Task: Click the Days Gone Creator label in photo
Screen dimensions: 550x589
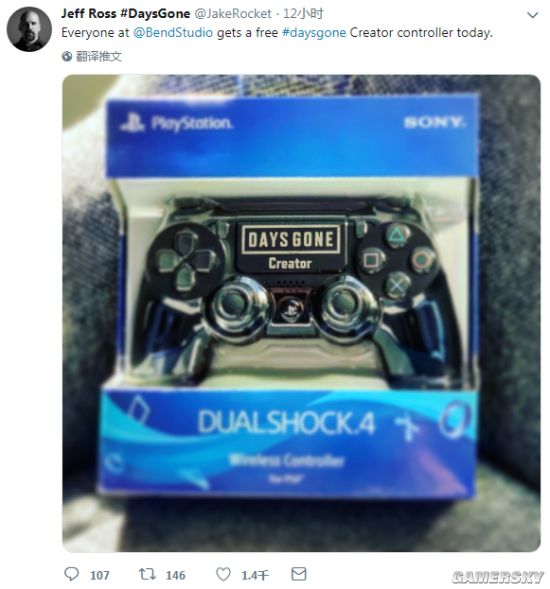Action: pyautogui.click(x=290, y=248)
